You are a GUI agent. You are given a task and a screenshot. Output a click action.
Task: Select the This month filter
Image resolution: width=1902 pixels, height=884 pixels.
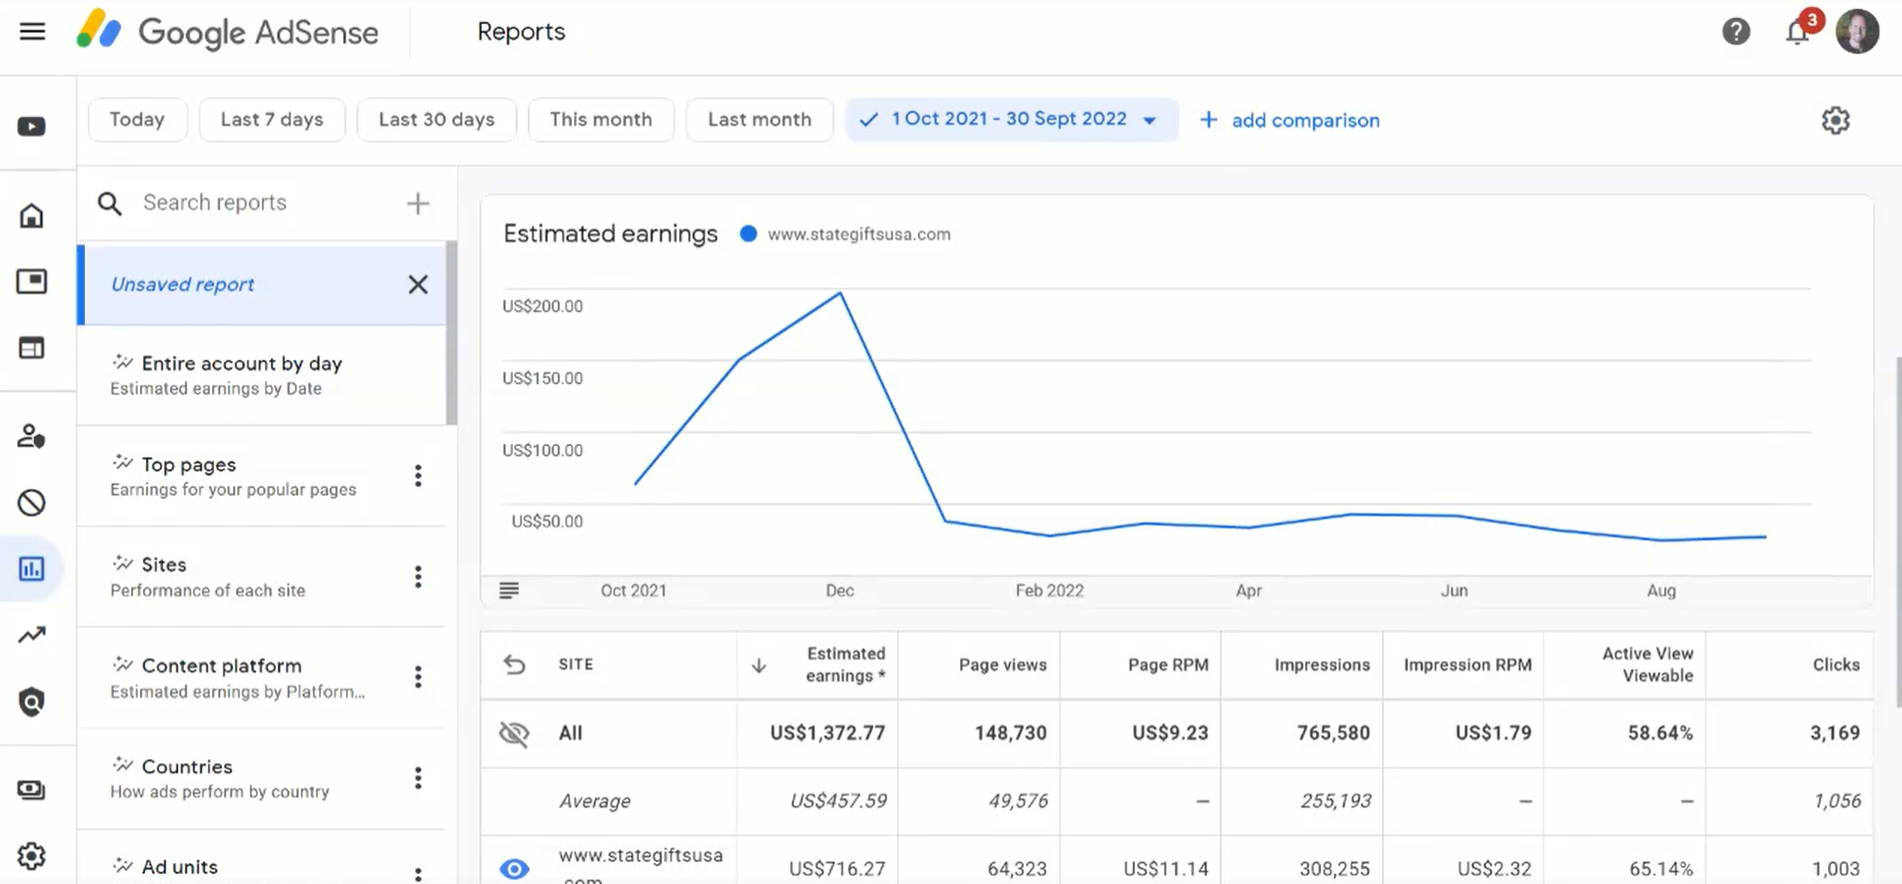pyautogui.click(x=601, y=120)
